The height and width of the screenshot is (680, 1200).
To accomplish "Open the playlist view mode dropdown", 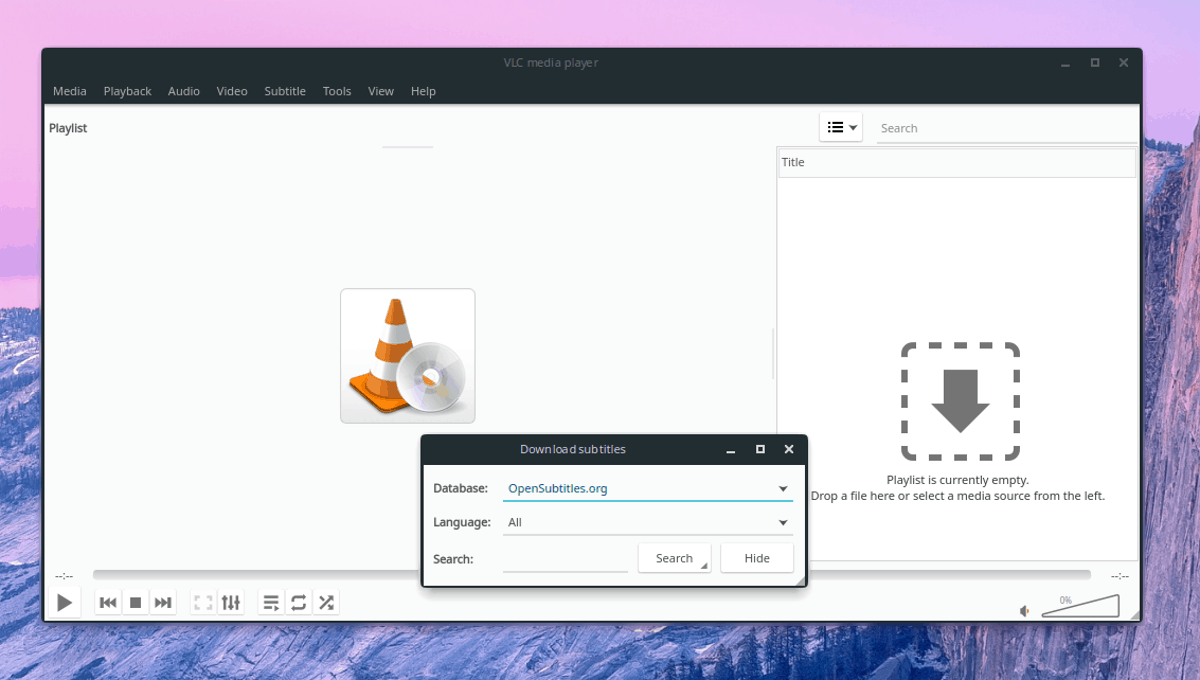I will [x=841, y=127].
